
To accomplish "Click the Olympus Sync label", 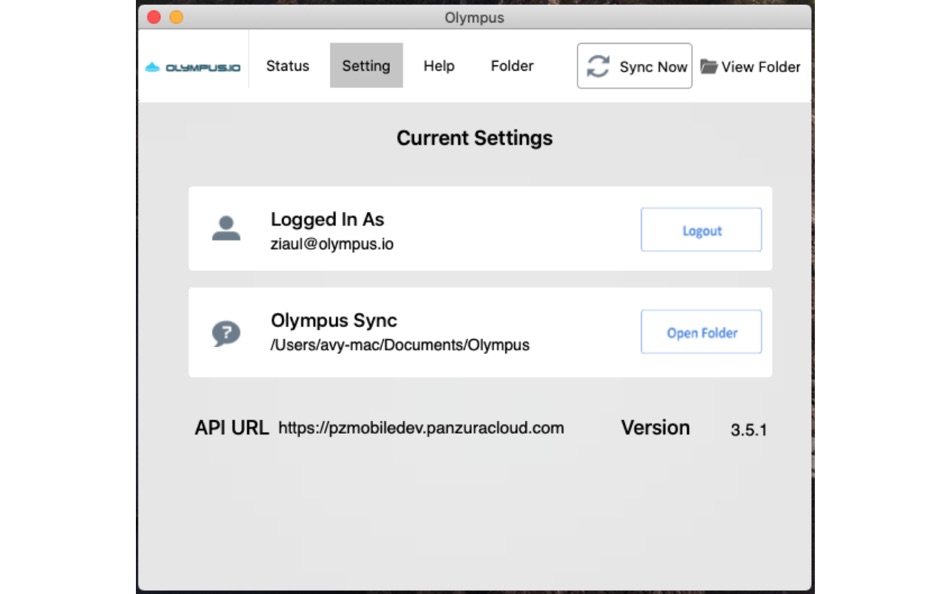I will [334, 320].
